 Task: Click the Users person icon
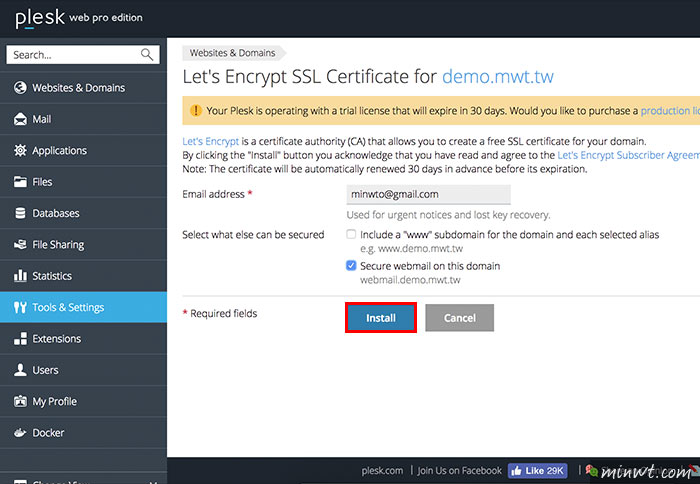tap(20, 370)
